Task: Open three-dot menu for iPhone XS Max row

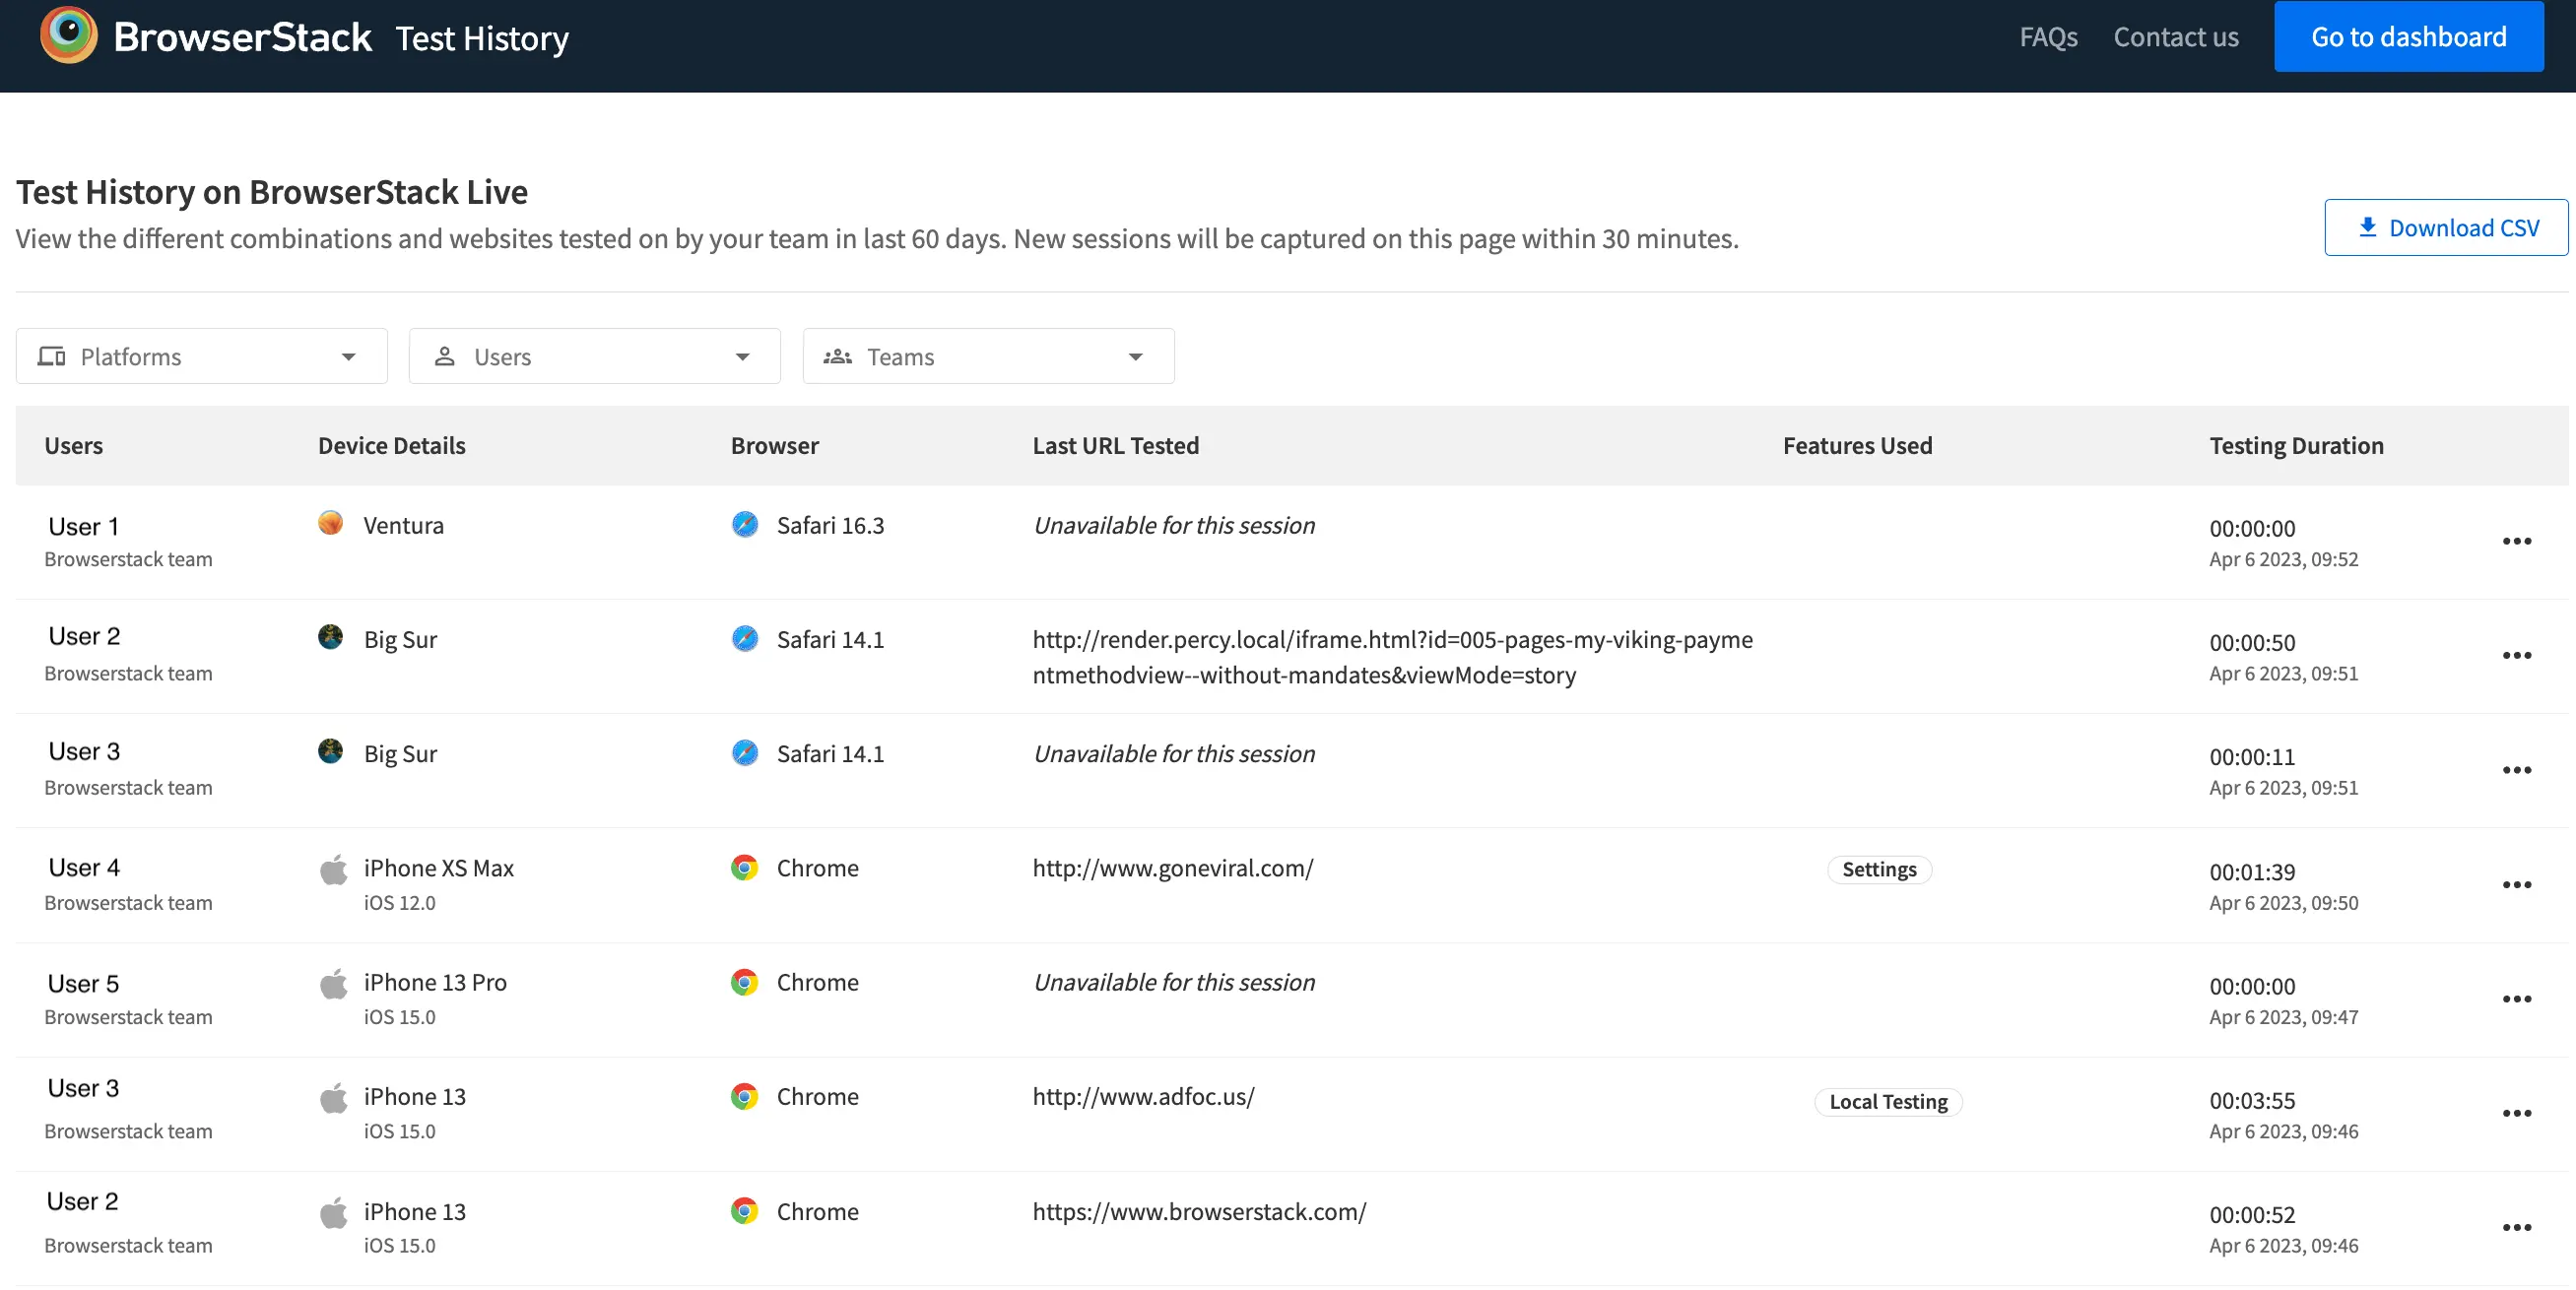Action: (x=2516, y=884)
